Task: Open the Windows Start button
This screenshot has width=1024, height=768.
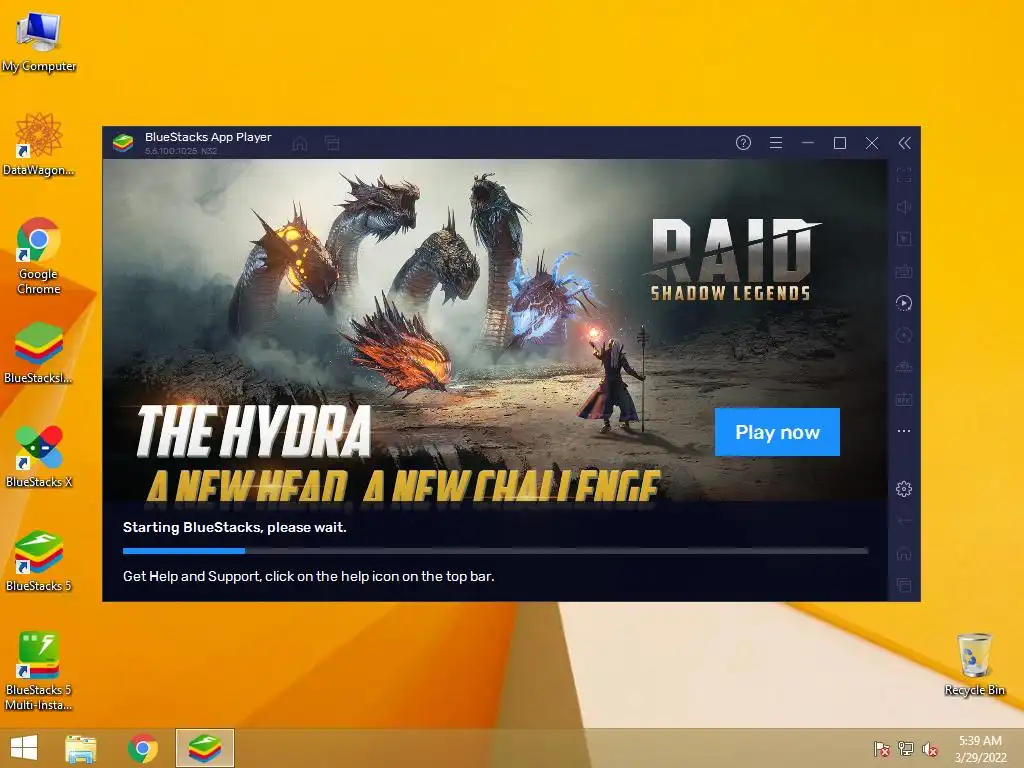Action: 24,747
